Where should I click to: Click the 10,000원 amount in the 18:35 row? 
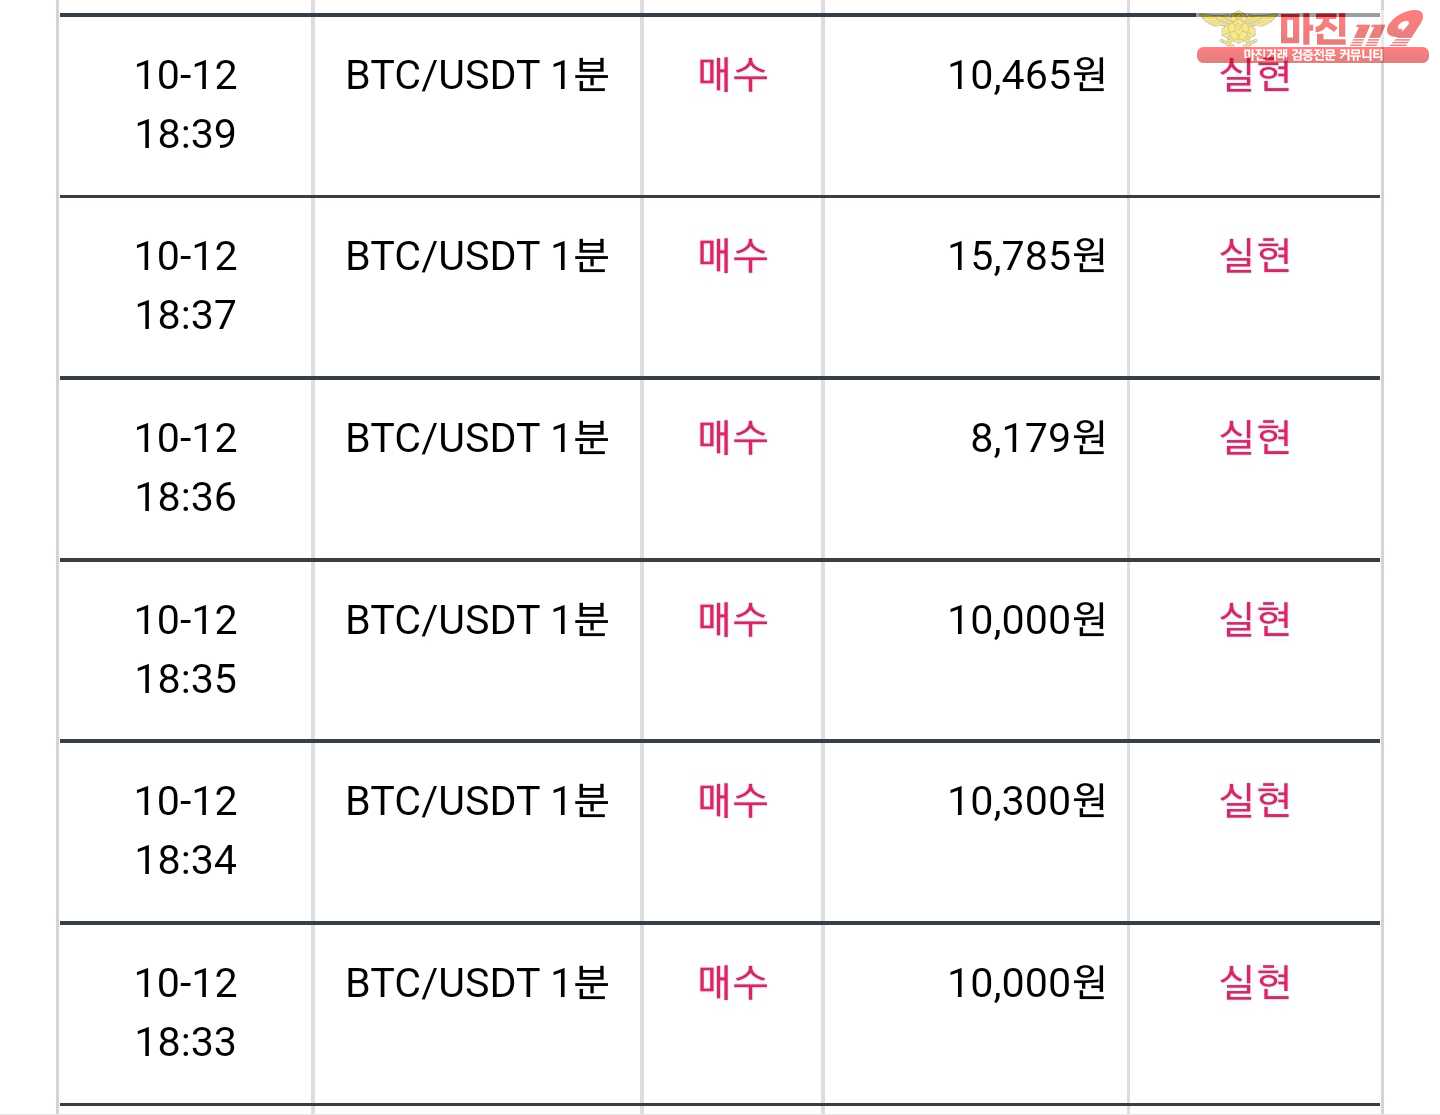[x=1027, y=620]
